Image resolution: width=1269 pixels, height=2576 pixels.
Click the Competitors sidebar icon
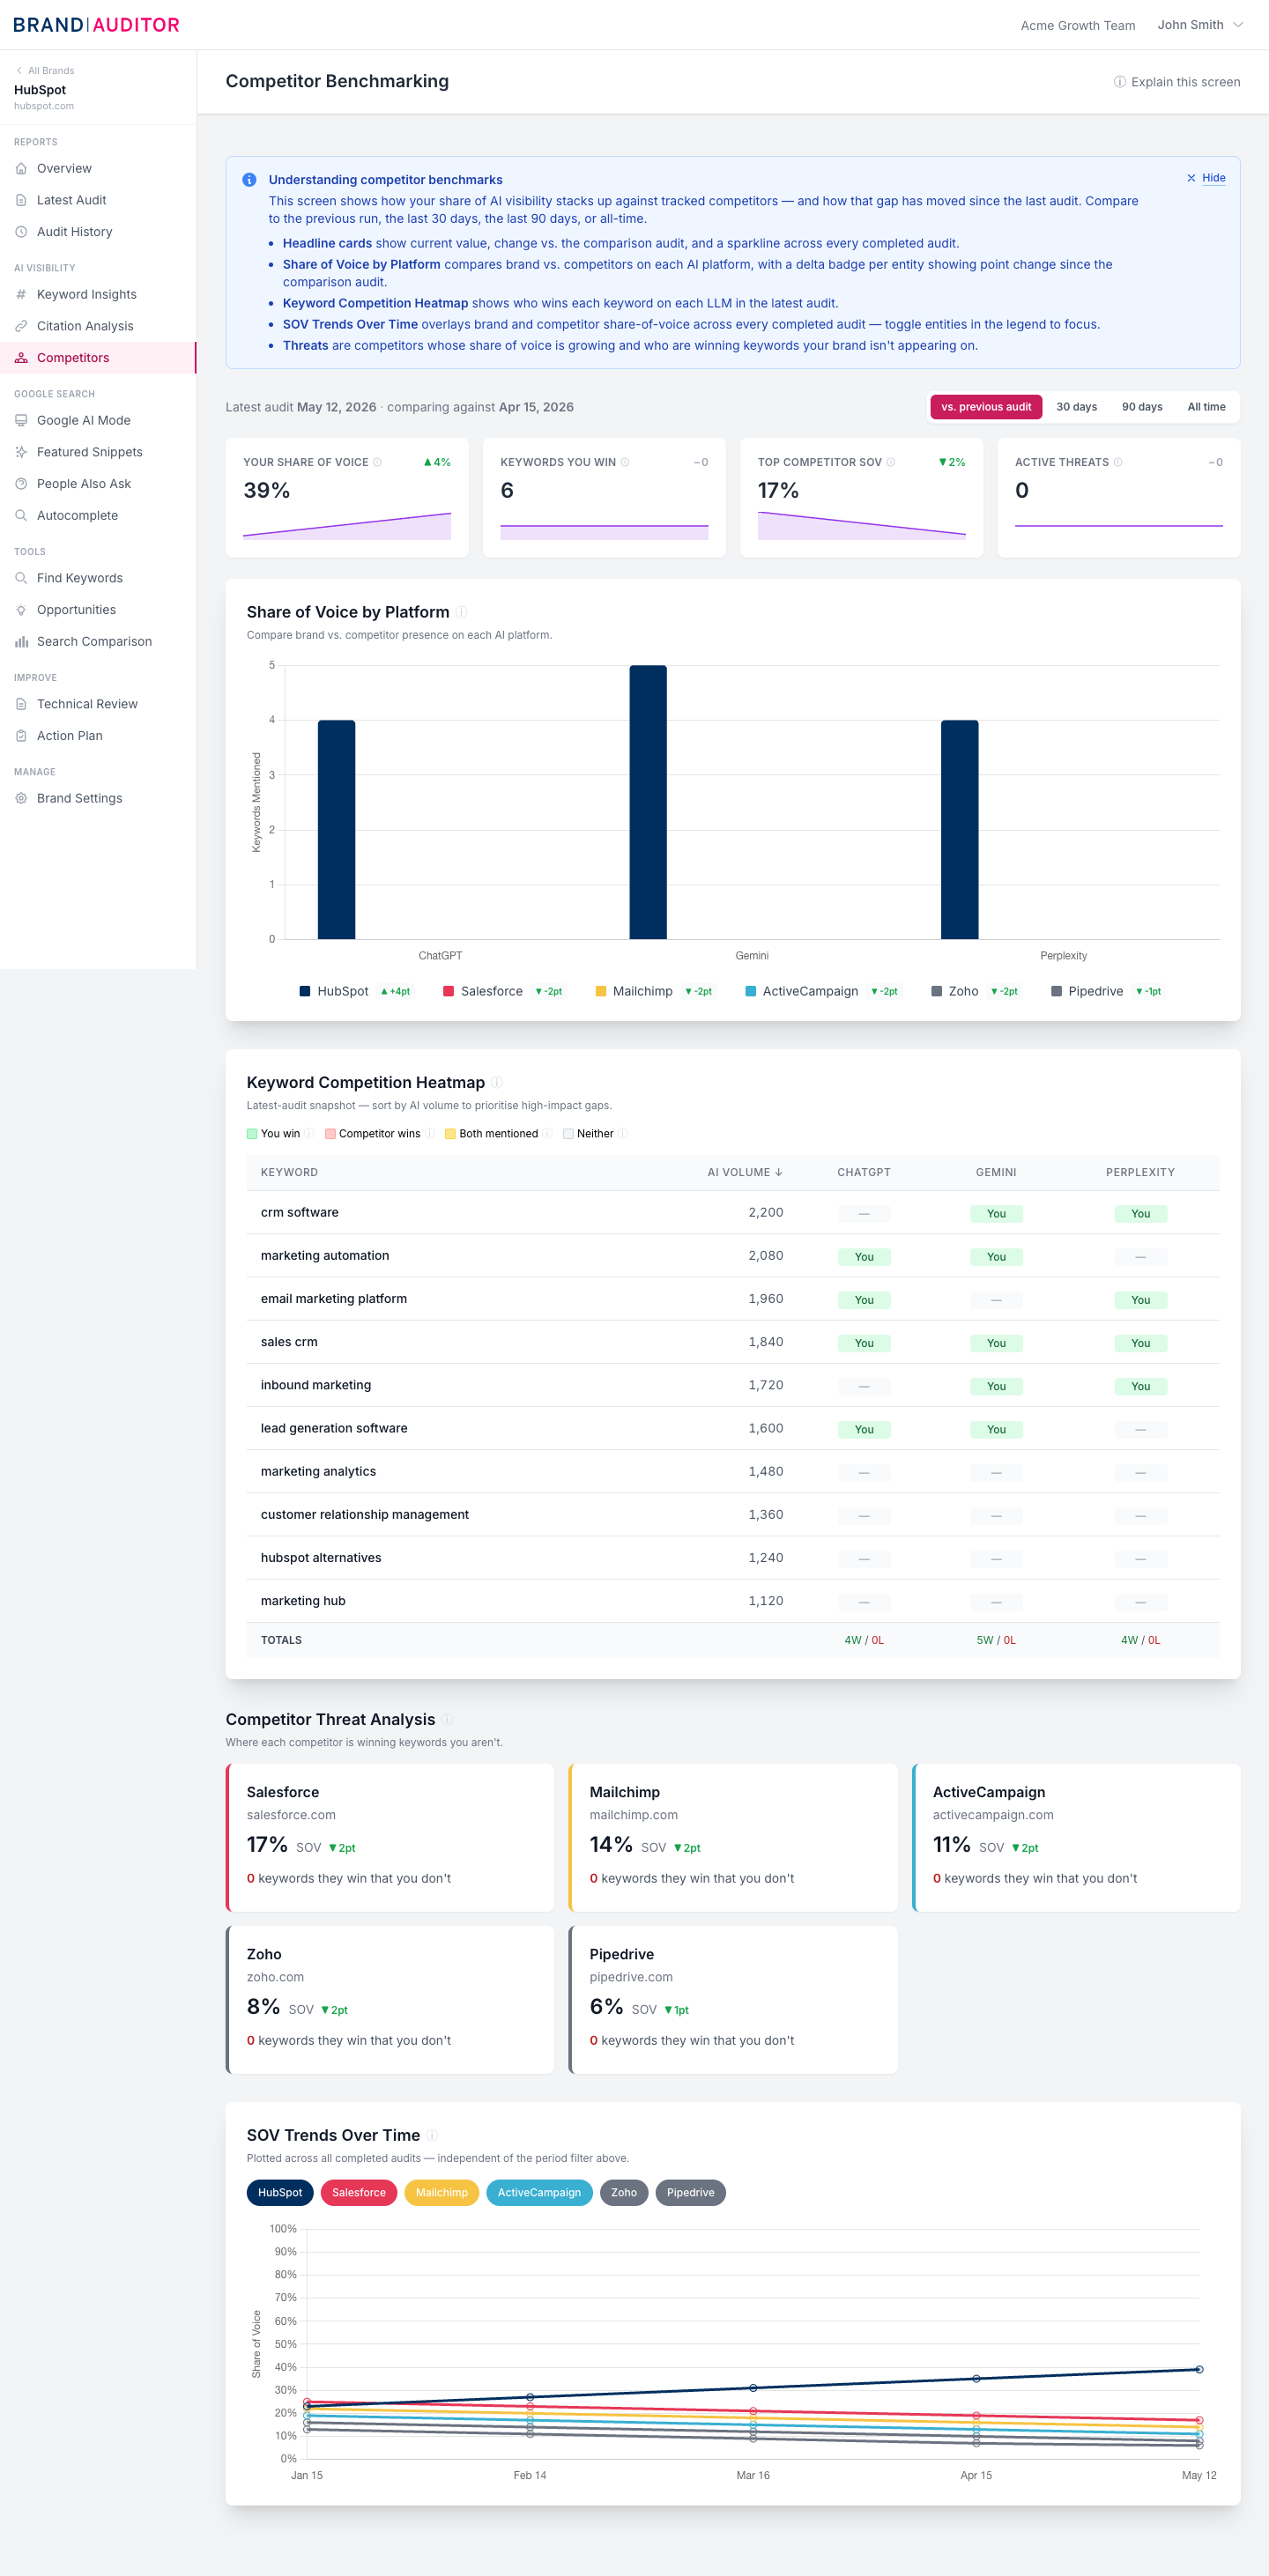point(21,358)
